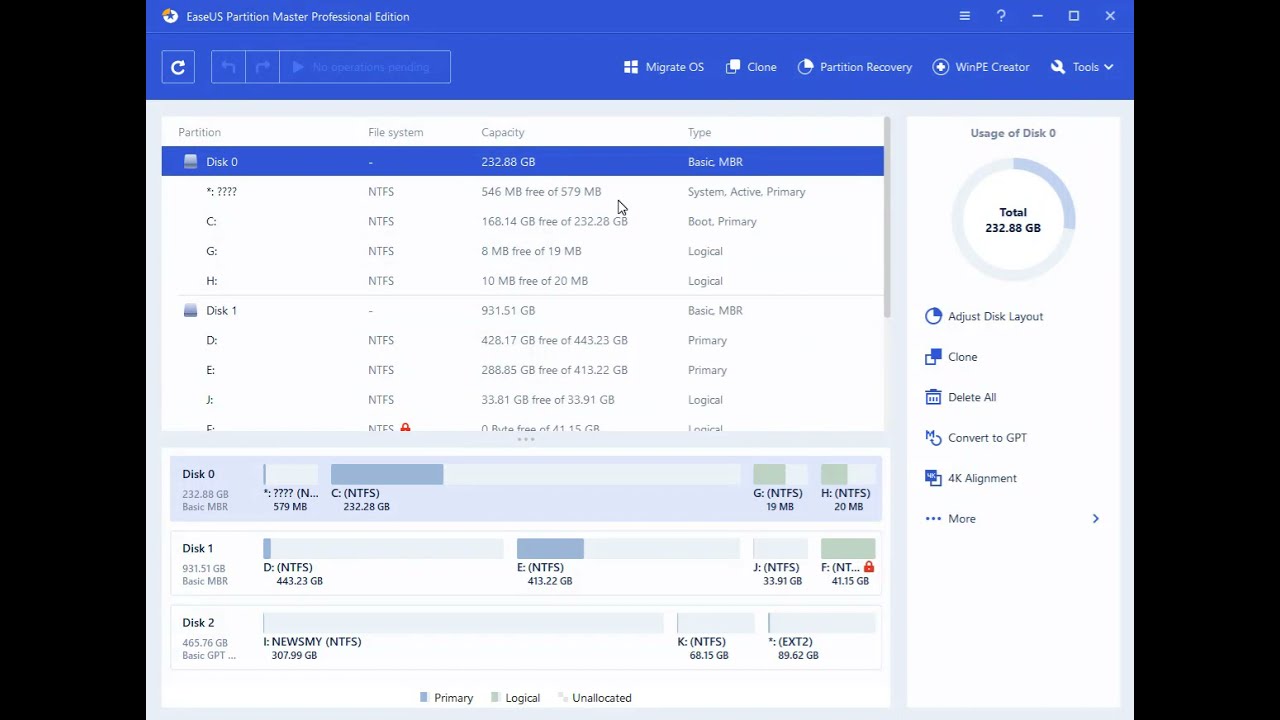
Task: Click the F: block with red lock icon
Action: pos(848,562)
